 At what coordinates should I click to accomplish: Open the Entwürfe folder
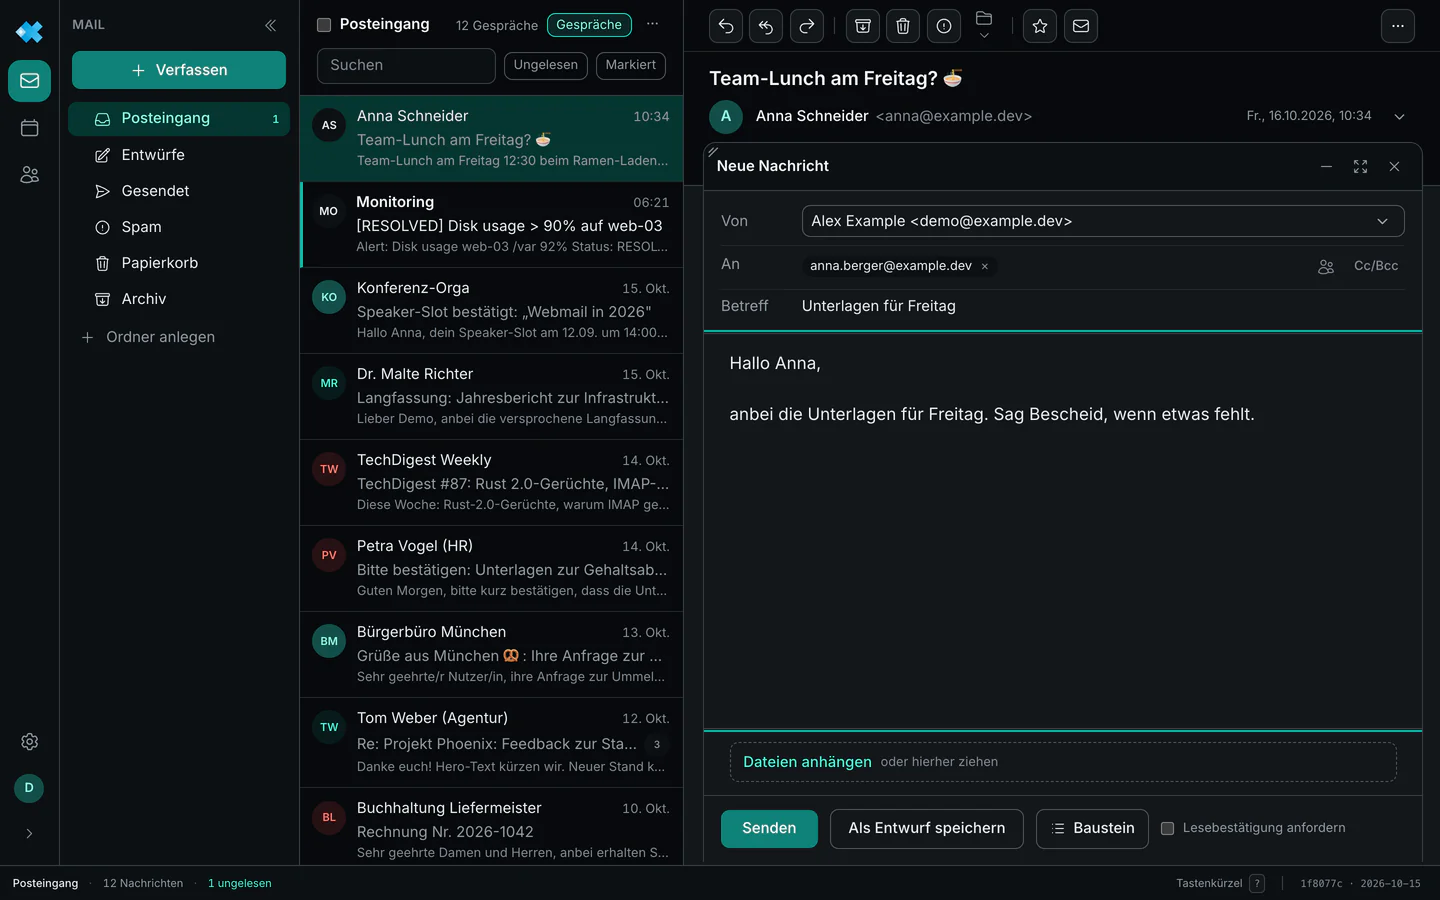click(x=179, y=155)
